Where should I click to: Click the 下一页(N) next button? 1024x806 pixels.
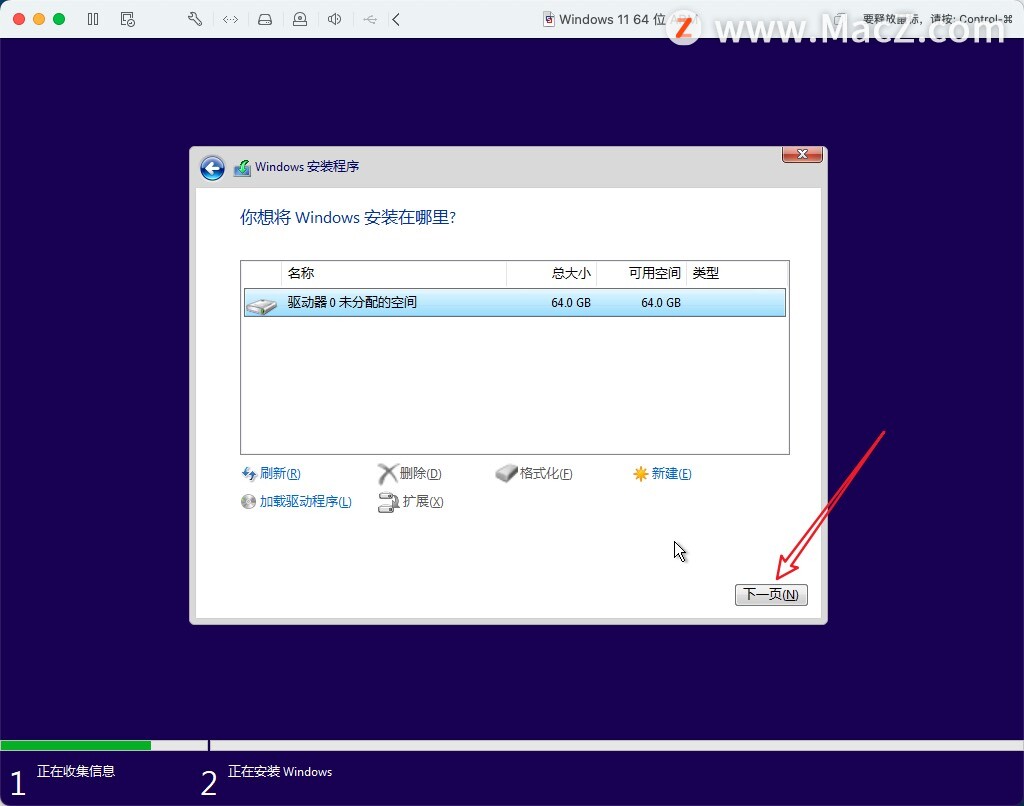coord(771,594)
